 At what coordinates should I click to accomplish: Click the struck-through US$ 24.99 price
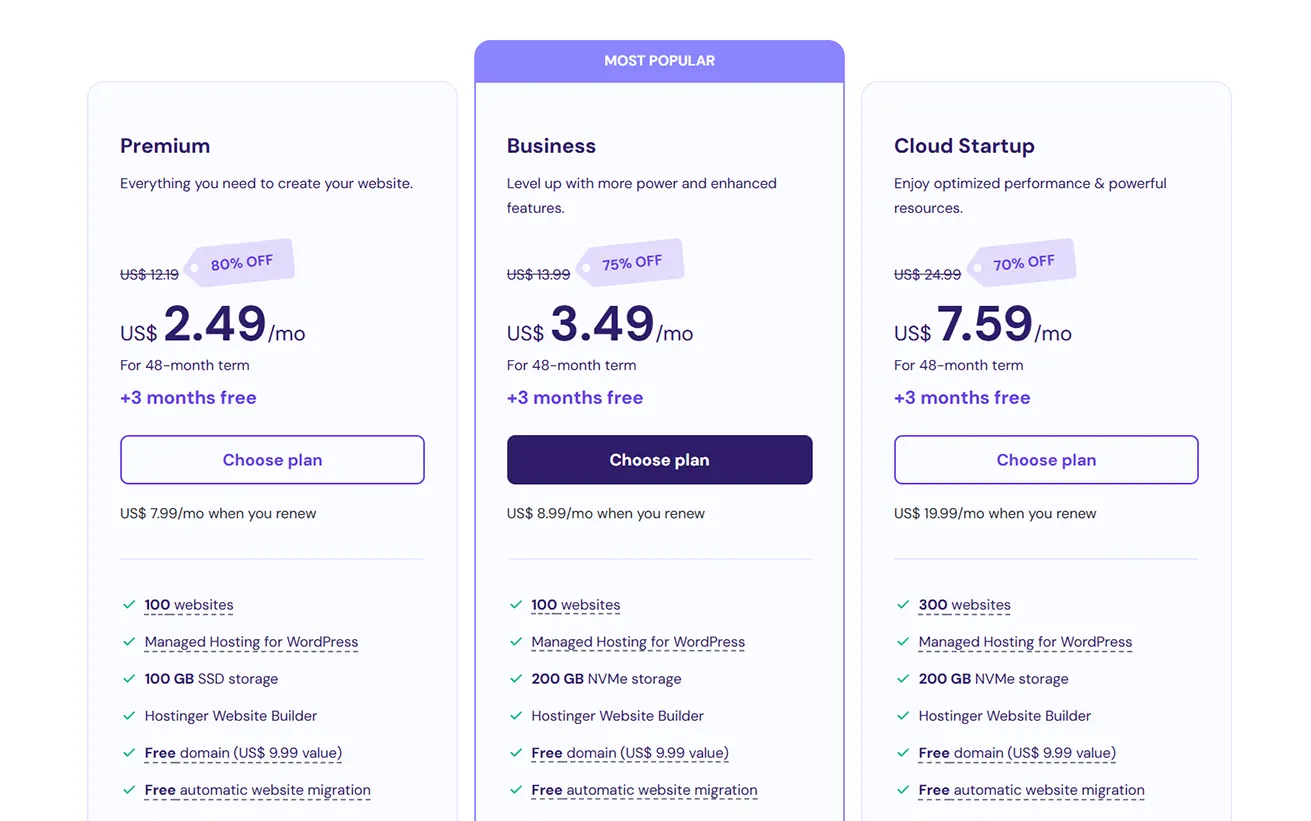(x=927, y=274)
